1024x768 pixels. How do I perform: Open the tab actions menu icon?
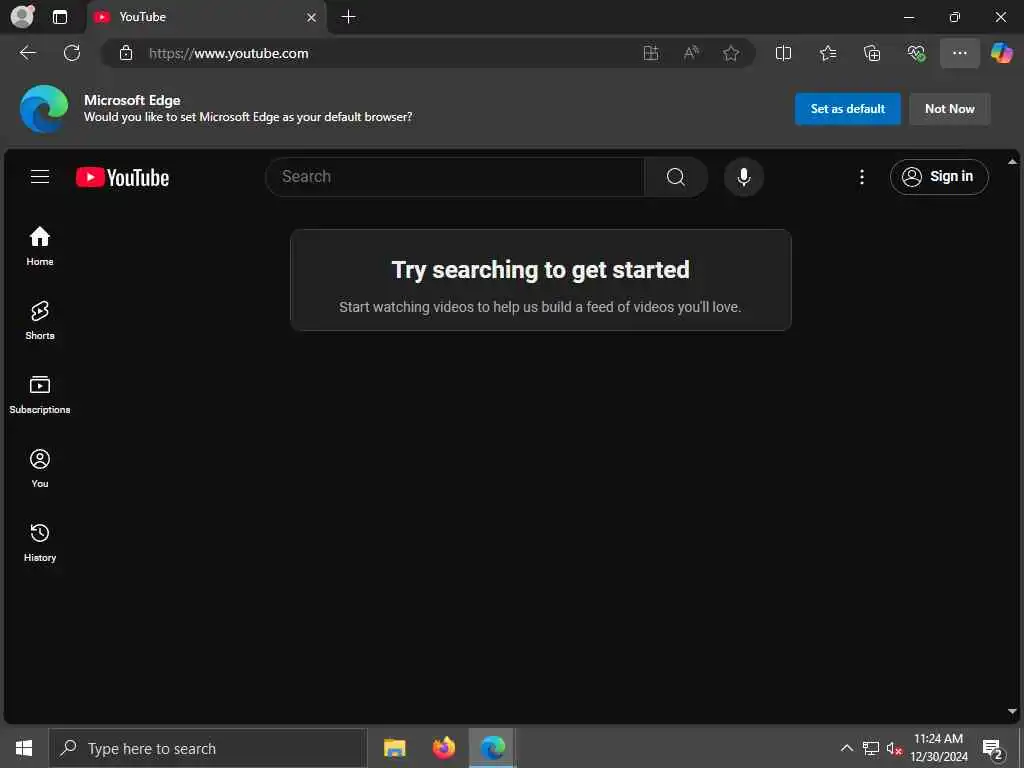point(60,17)
